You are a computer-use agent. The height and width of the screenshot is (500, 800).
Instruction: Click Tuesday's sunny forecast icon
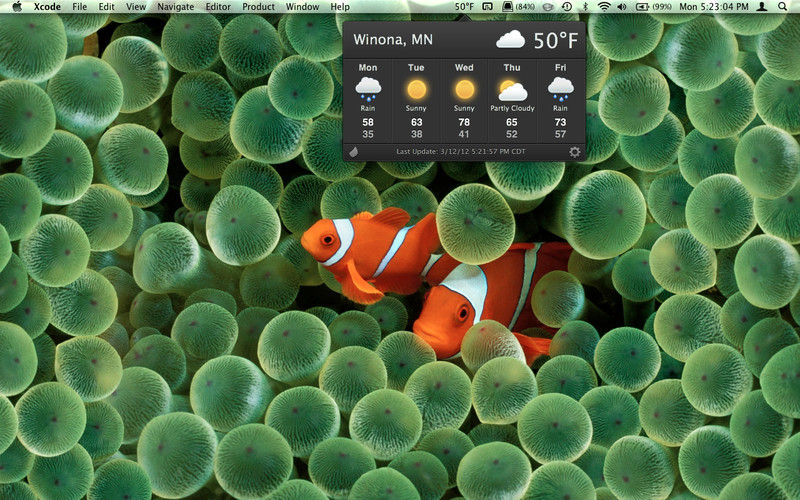pyautogui.click(x=416, y=90)
